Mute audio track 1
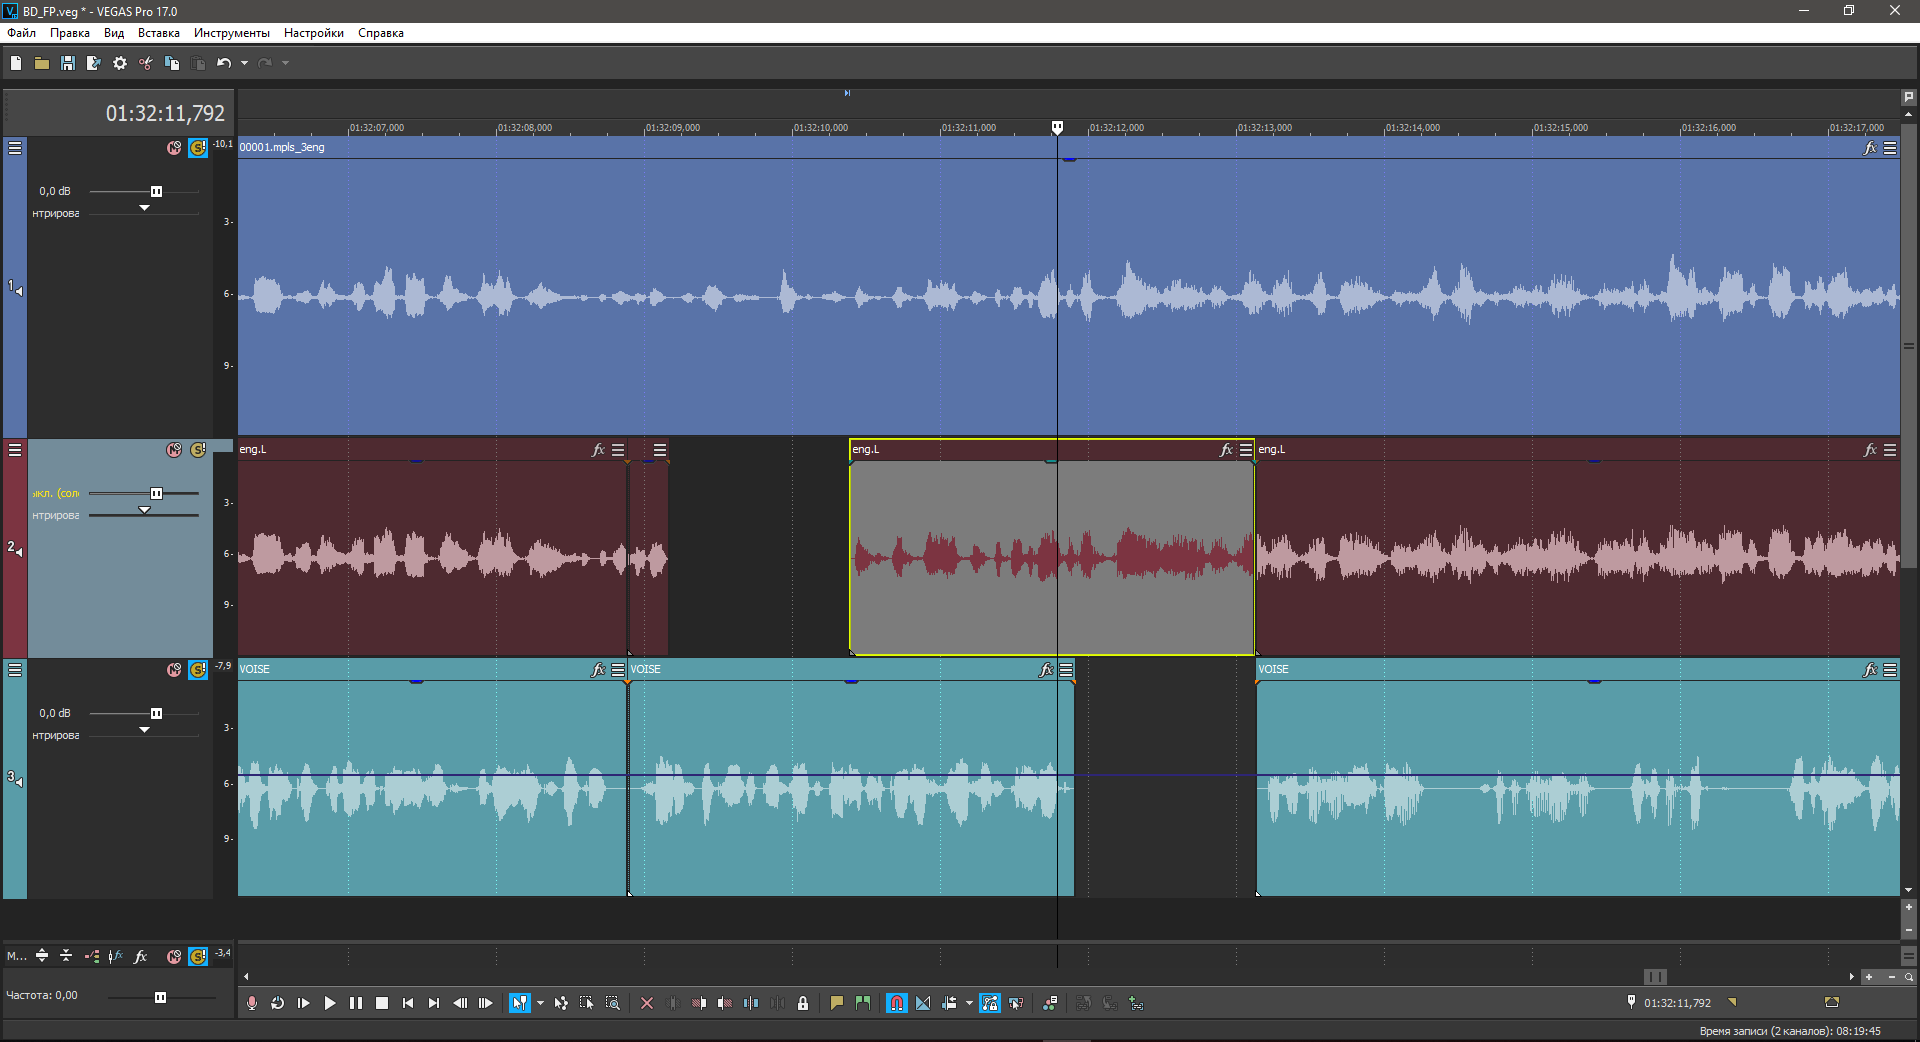 (x=174, y=148)
